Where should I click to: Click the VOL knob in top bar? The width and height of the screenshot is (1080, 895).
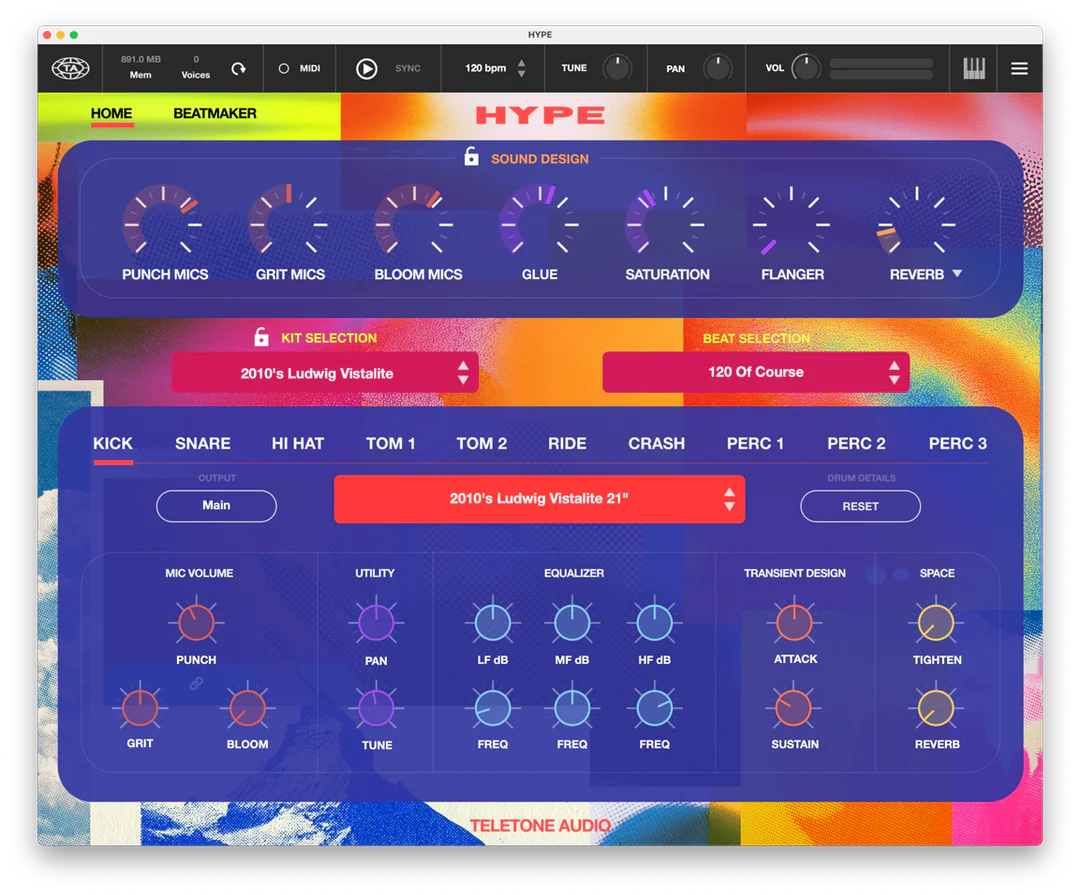[x=806, y=68]
